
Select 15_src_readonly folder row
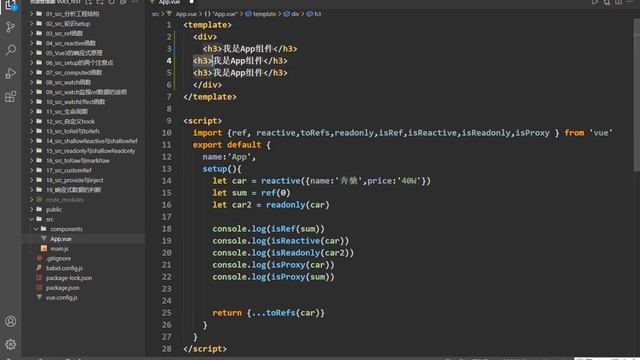(x=83, y=151)
